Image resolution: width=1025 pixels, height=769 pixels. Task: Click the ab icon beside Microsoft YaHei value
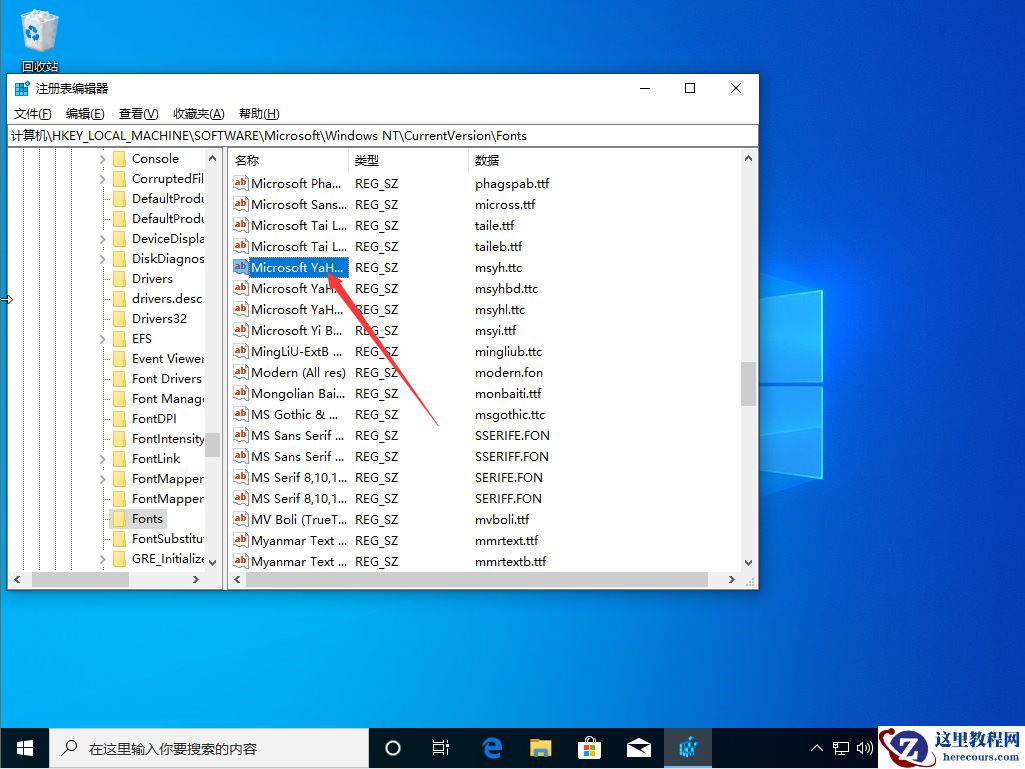(x=240, y=267)
